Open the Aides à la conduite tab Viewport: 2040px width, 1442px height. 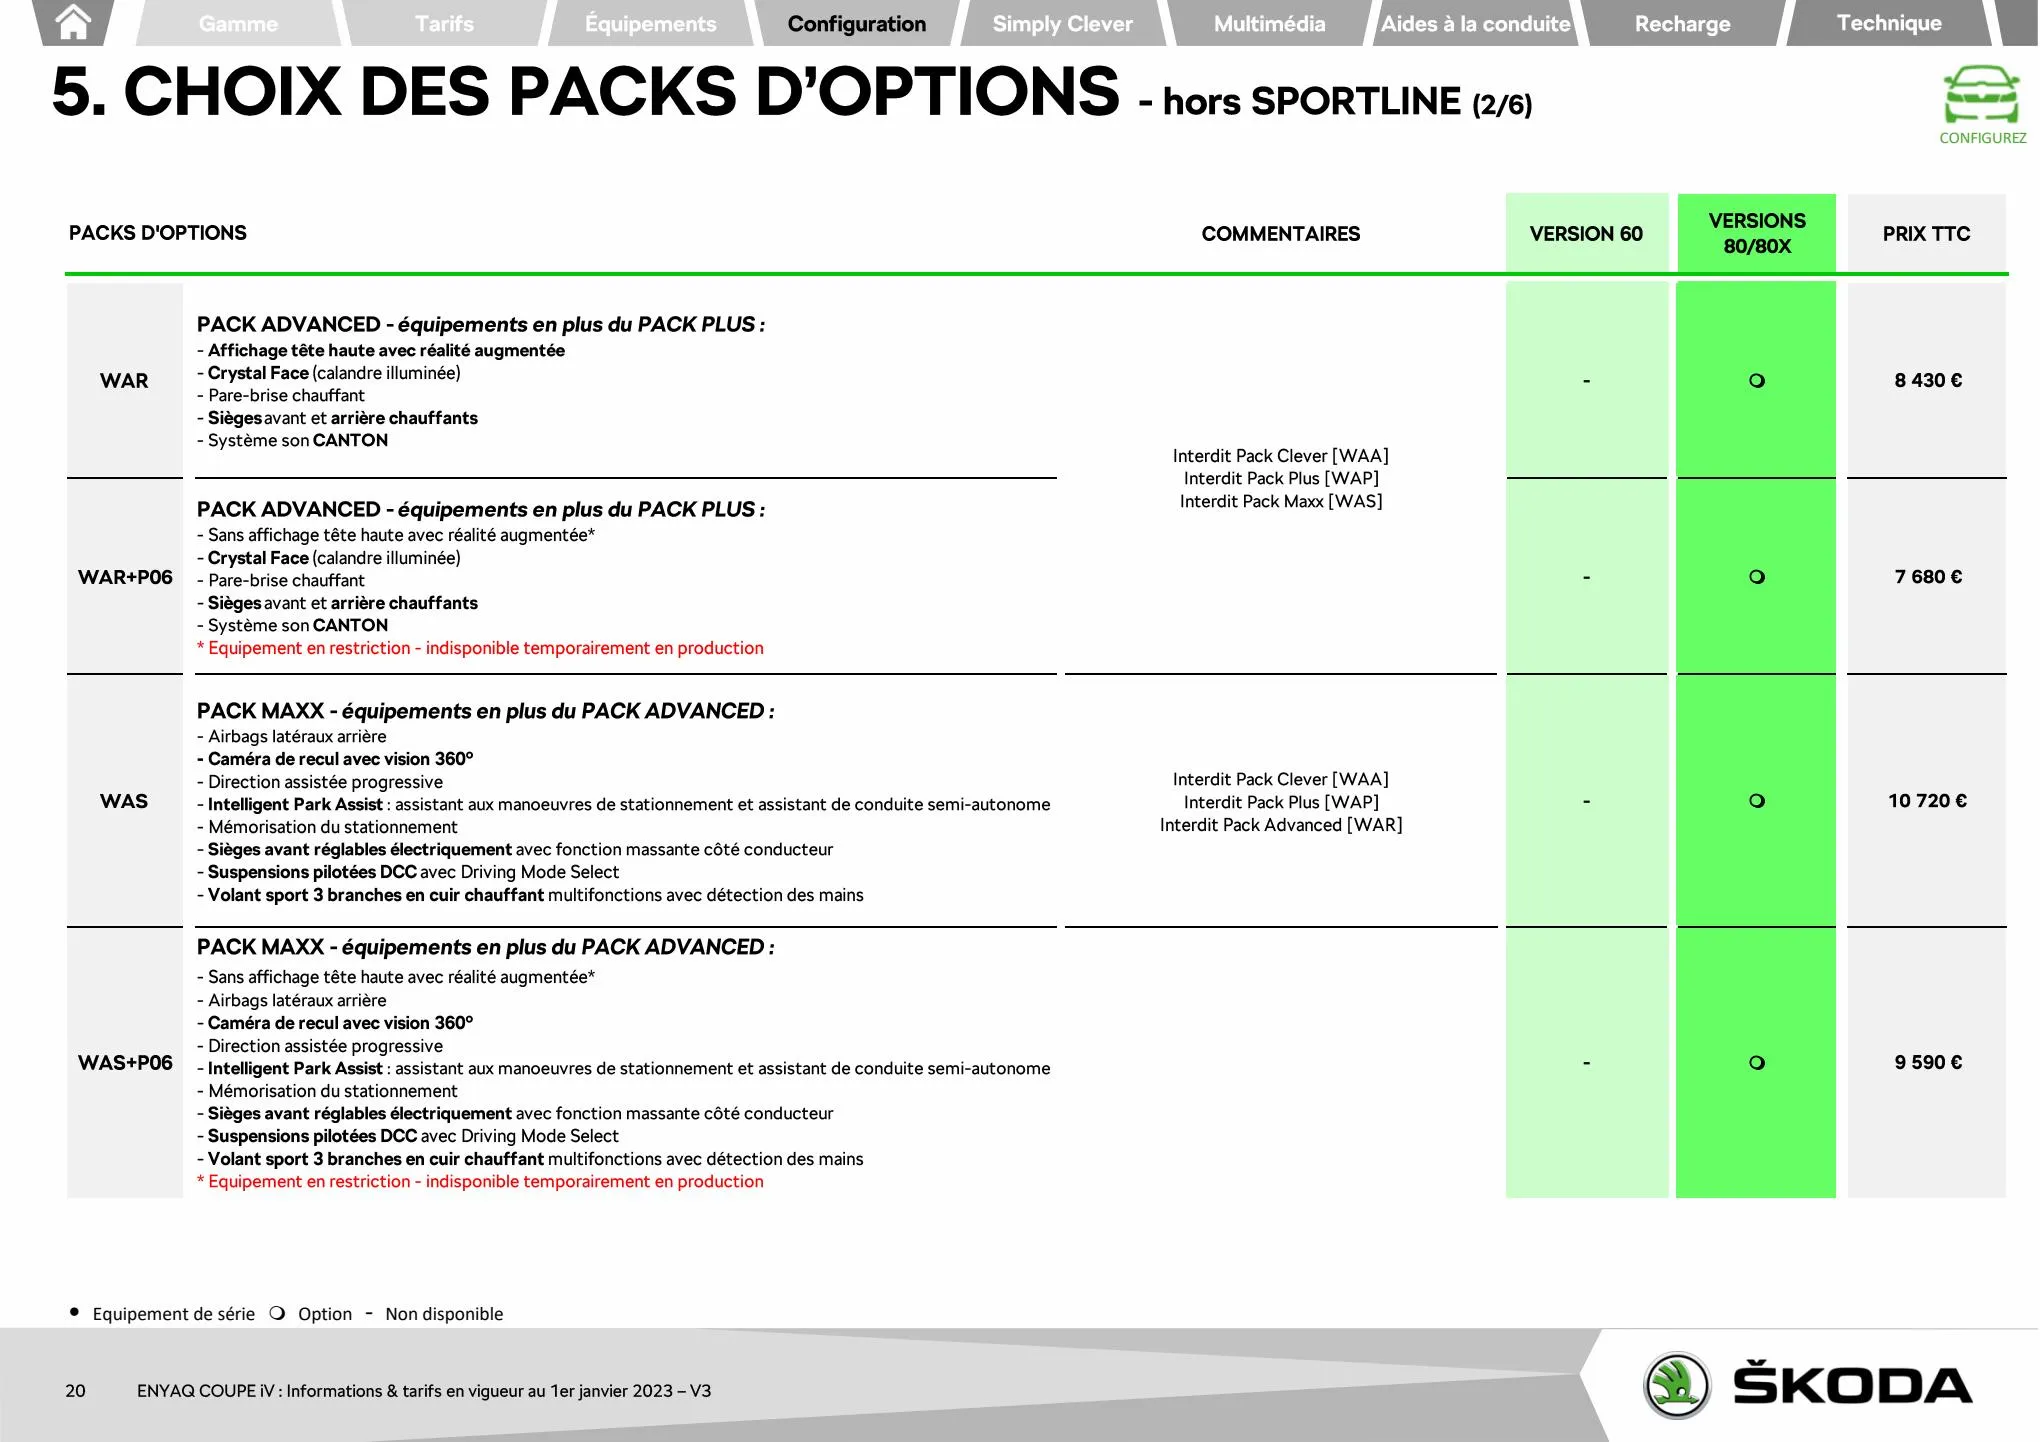(x=1476, y=23)
